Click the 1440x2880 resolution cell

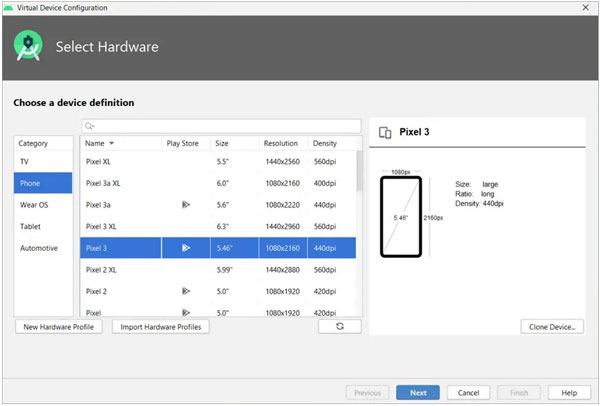point(283,269)
